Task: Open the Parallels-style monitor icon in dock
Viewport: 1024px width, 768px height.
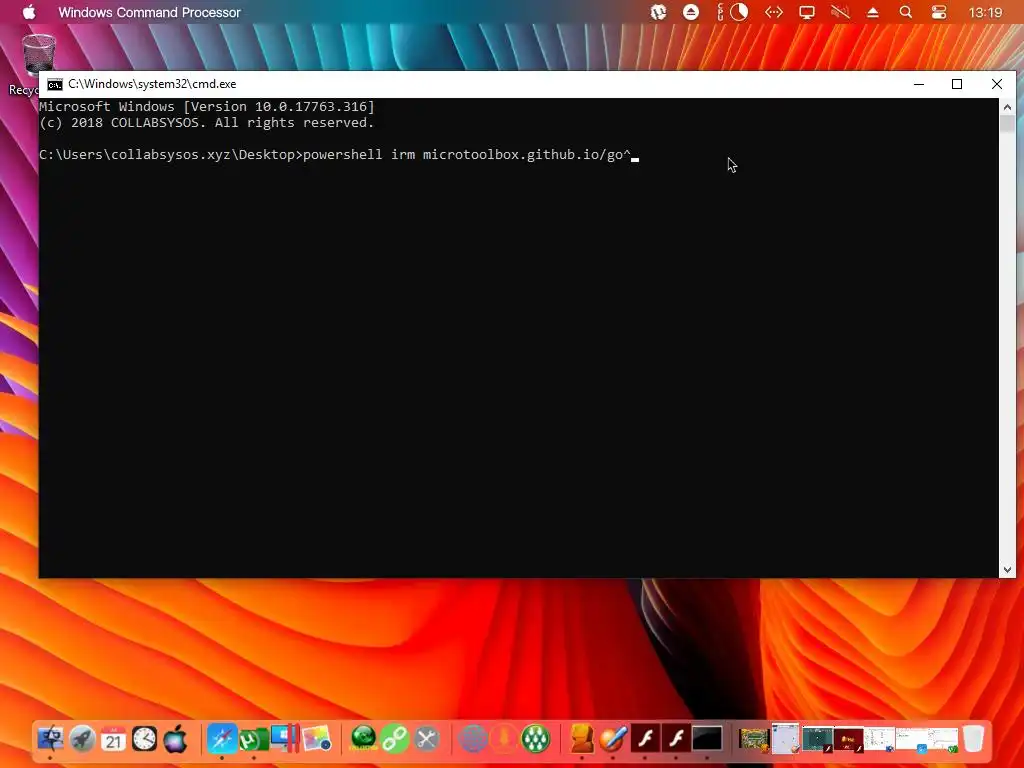Action: pos(285,739)
